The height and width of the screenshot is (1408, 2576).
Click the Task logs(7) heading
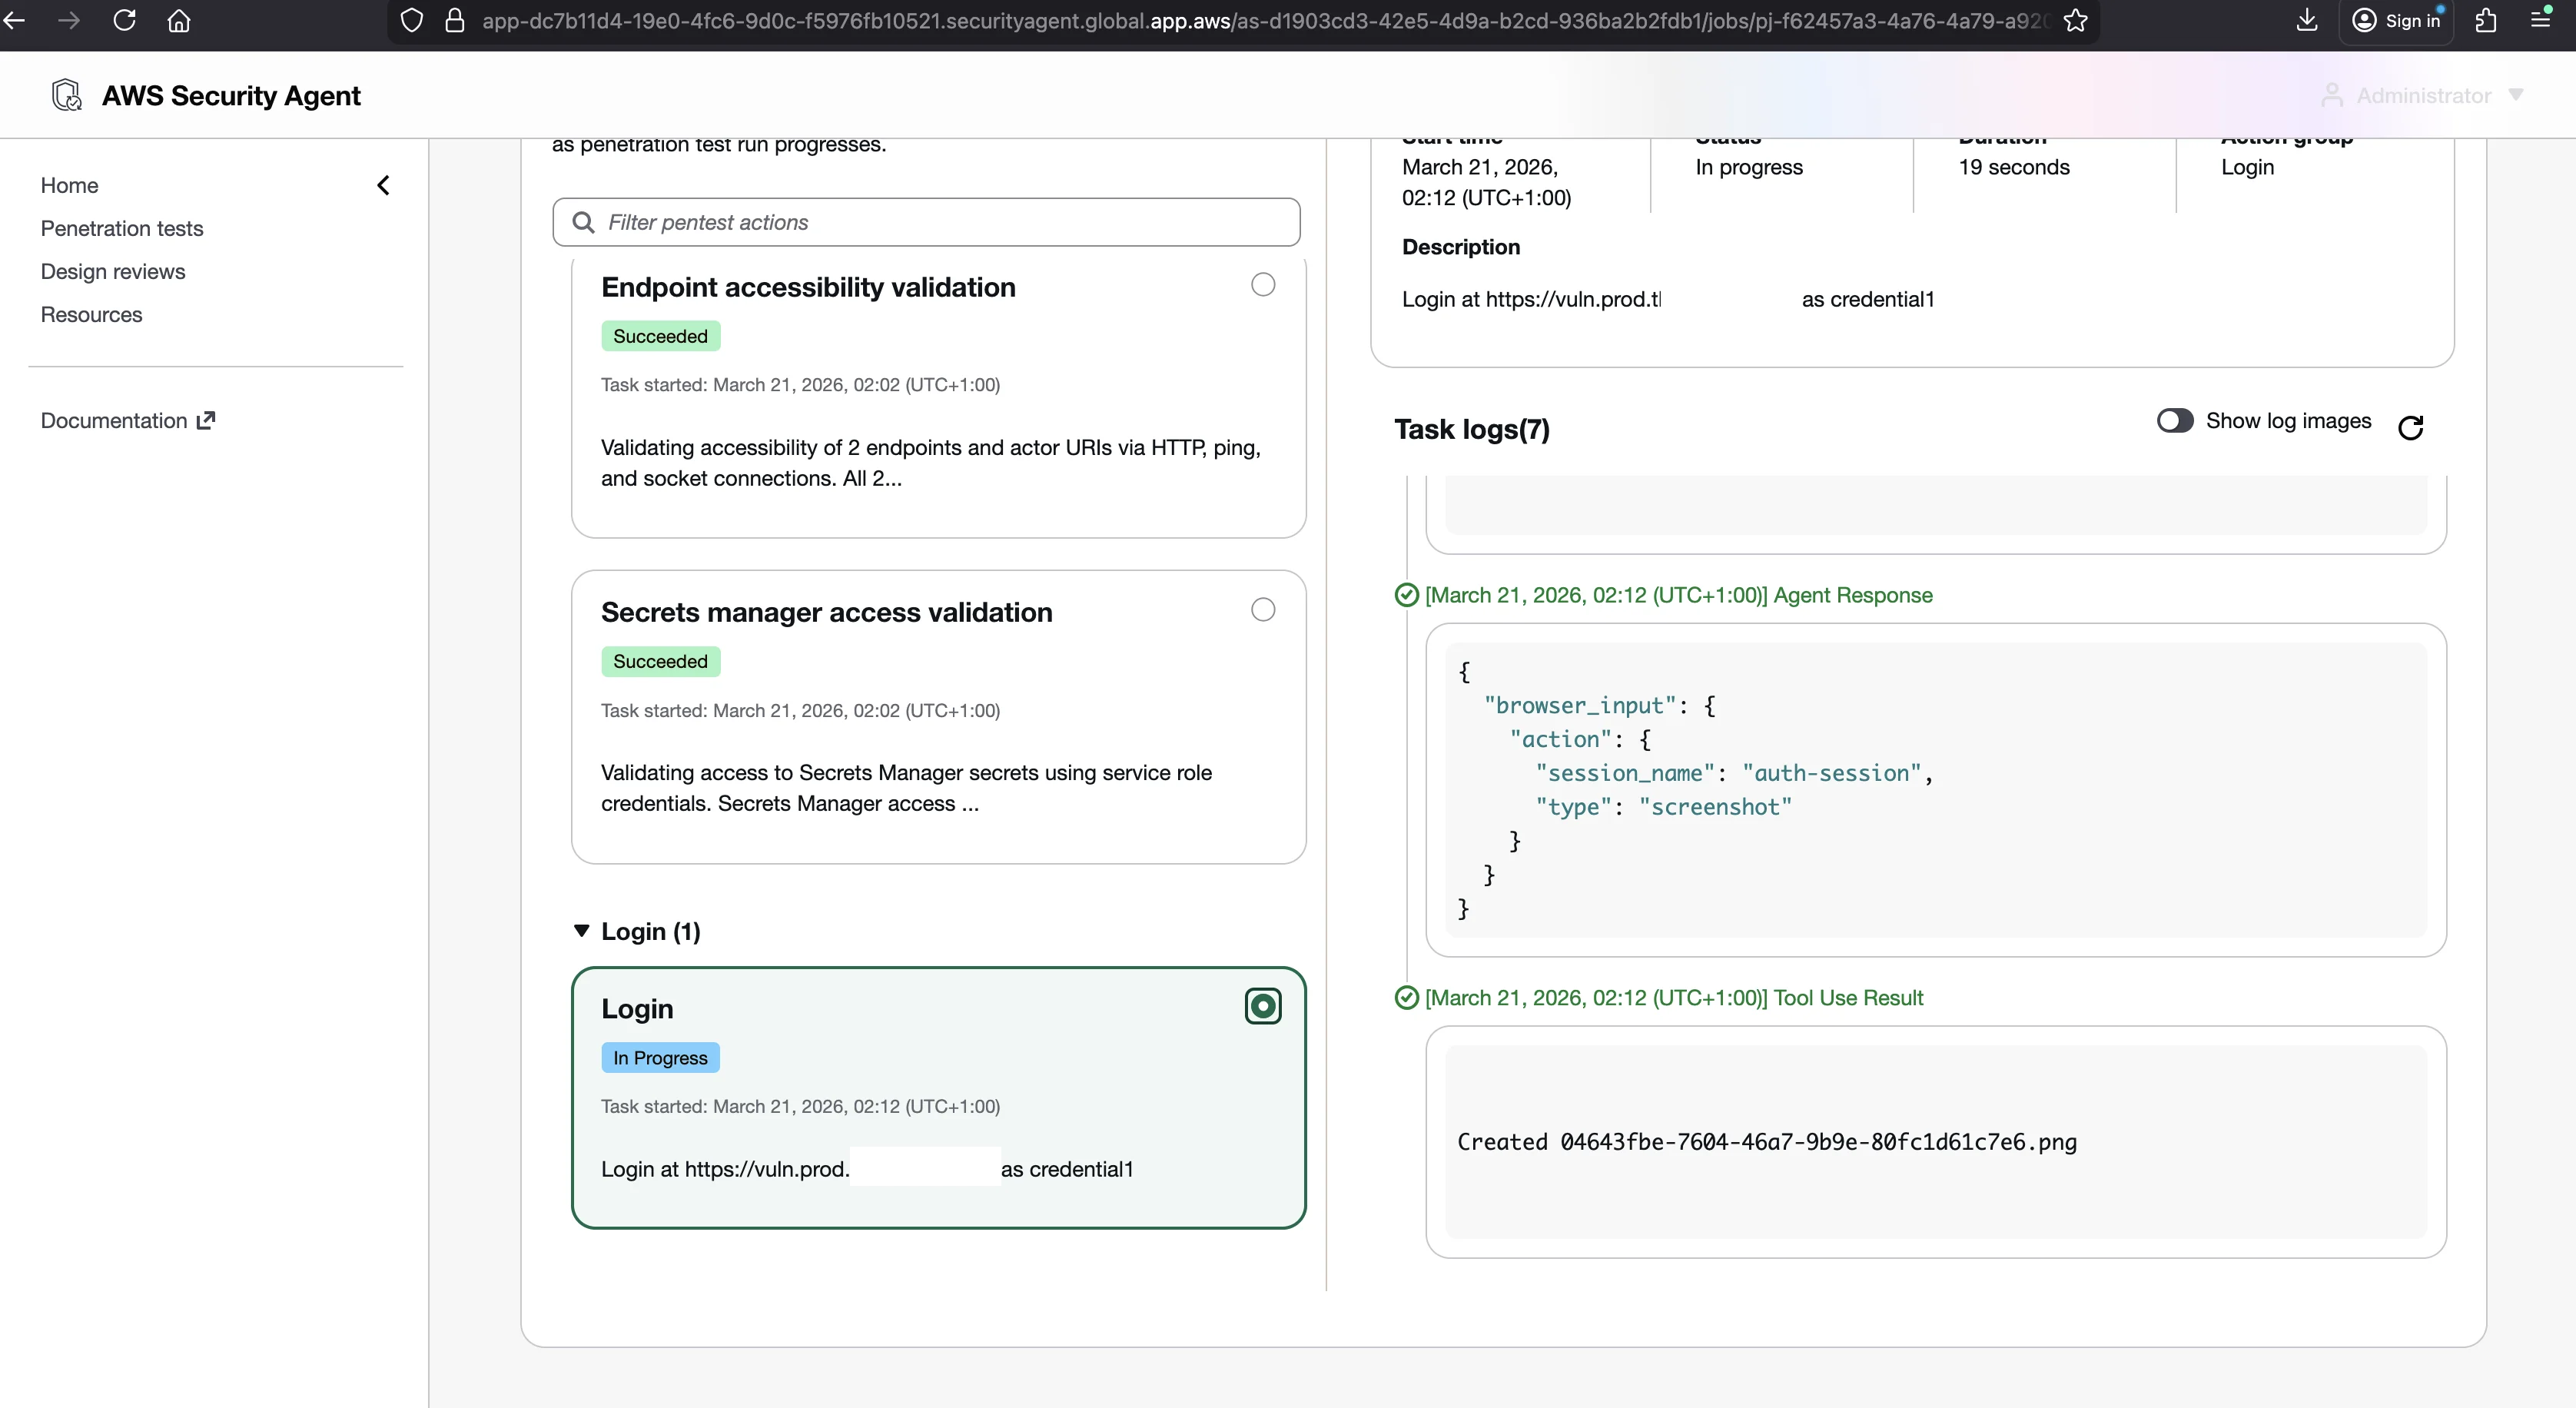1471,429
